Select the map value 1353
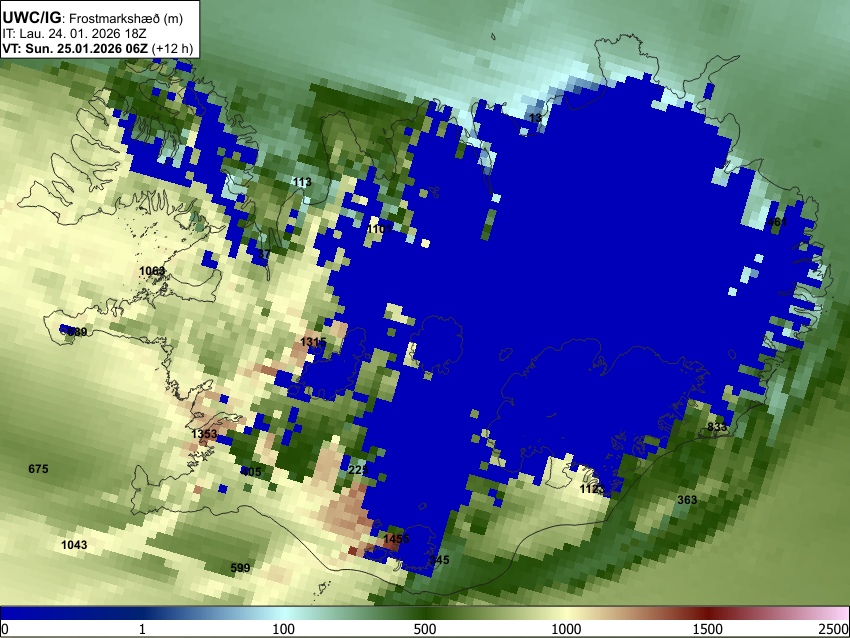The image size is (850, 638). tap(204, 434)
